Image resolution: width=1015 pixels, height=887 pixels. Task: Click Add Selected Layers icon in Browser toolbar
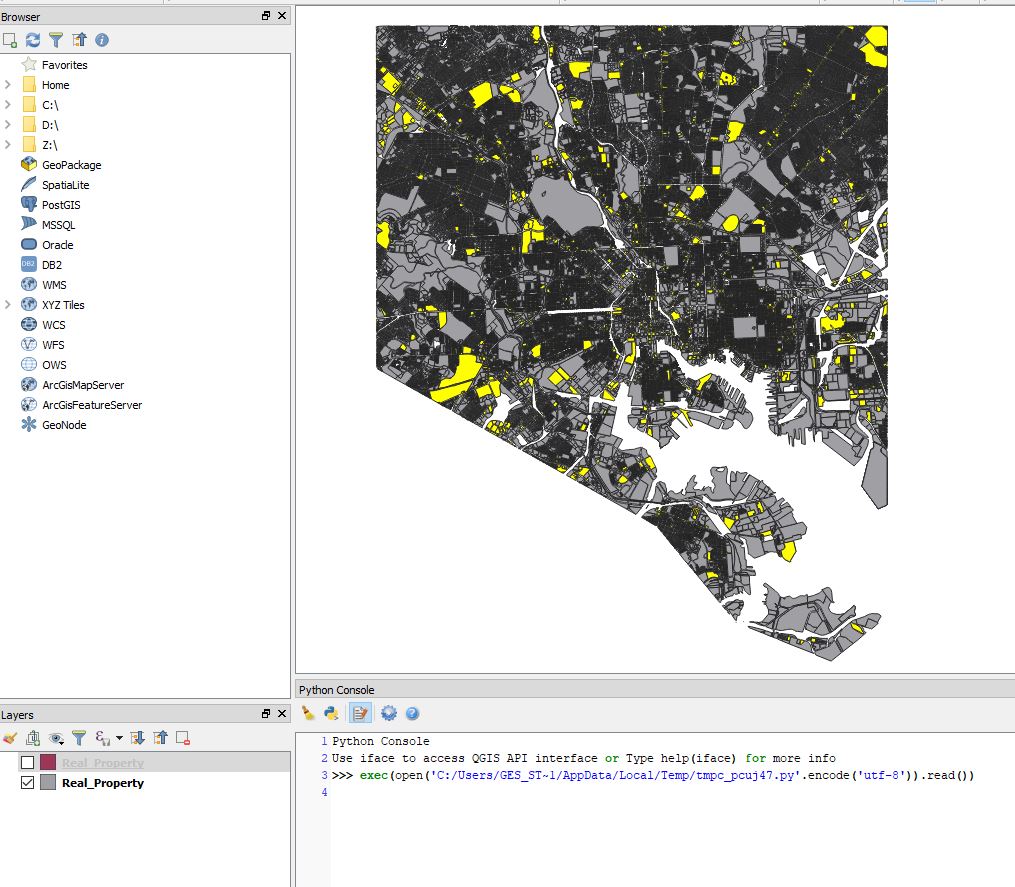(10, 40)
